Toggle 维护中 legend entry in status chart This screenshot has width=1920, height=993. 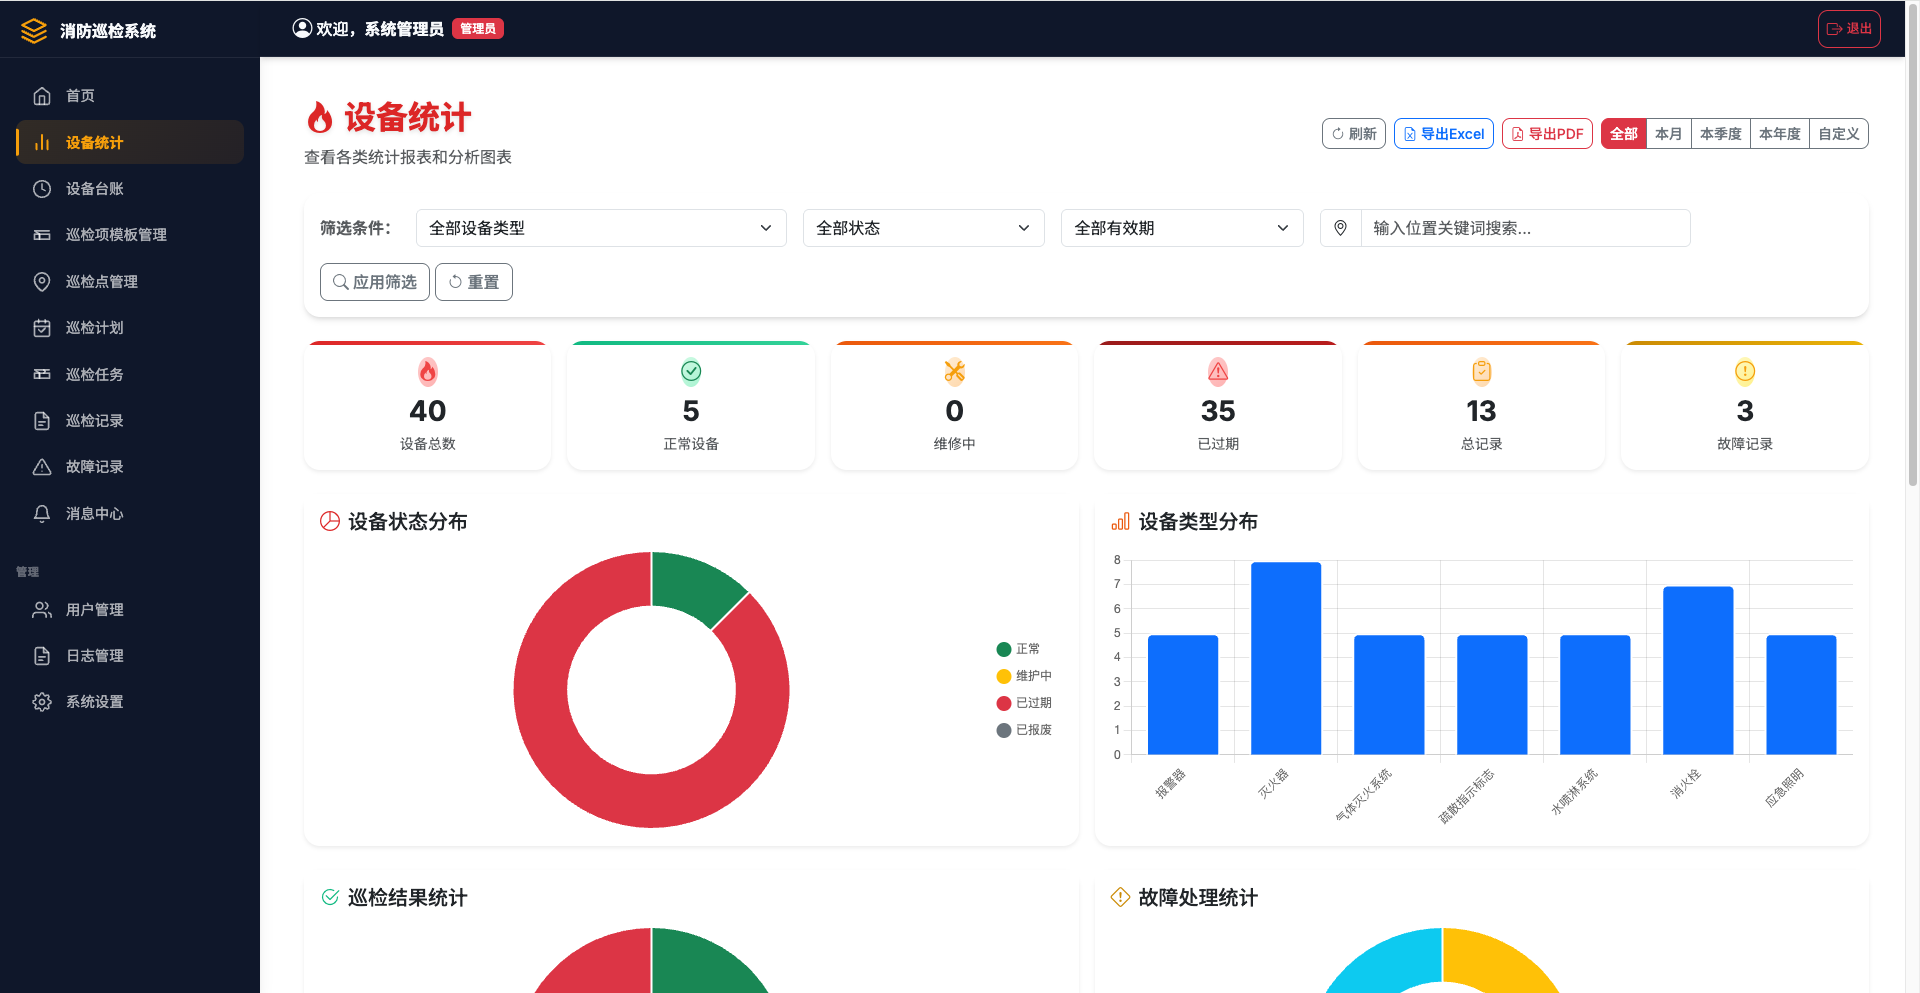click(1024, 676)
